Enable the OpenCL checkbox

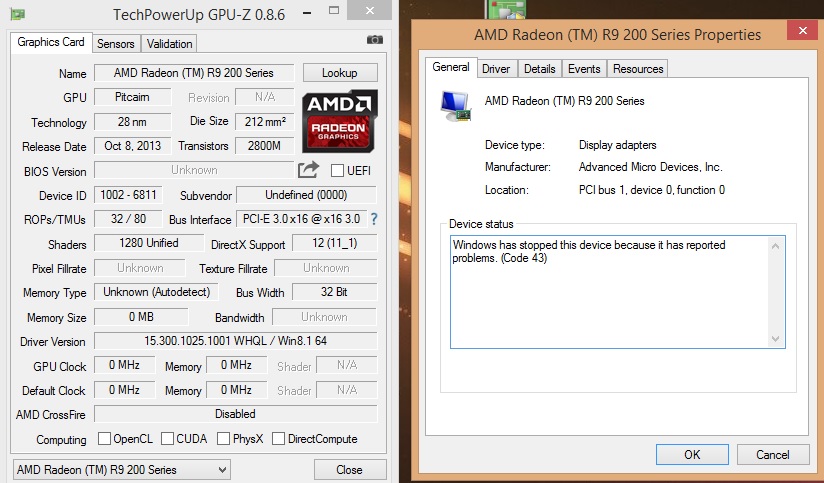[105, 438]
